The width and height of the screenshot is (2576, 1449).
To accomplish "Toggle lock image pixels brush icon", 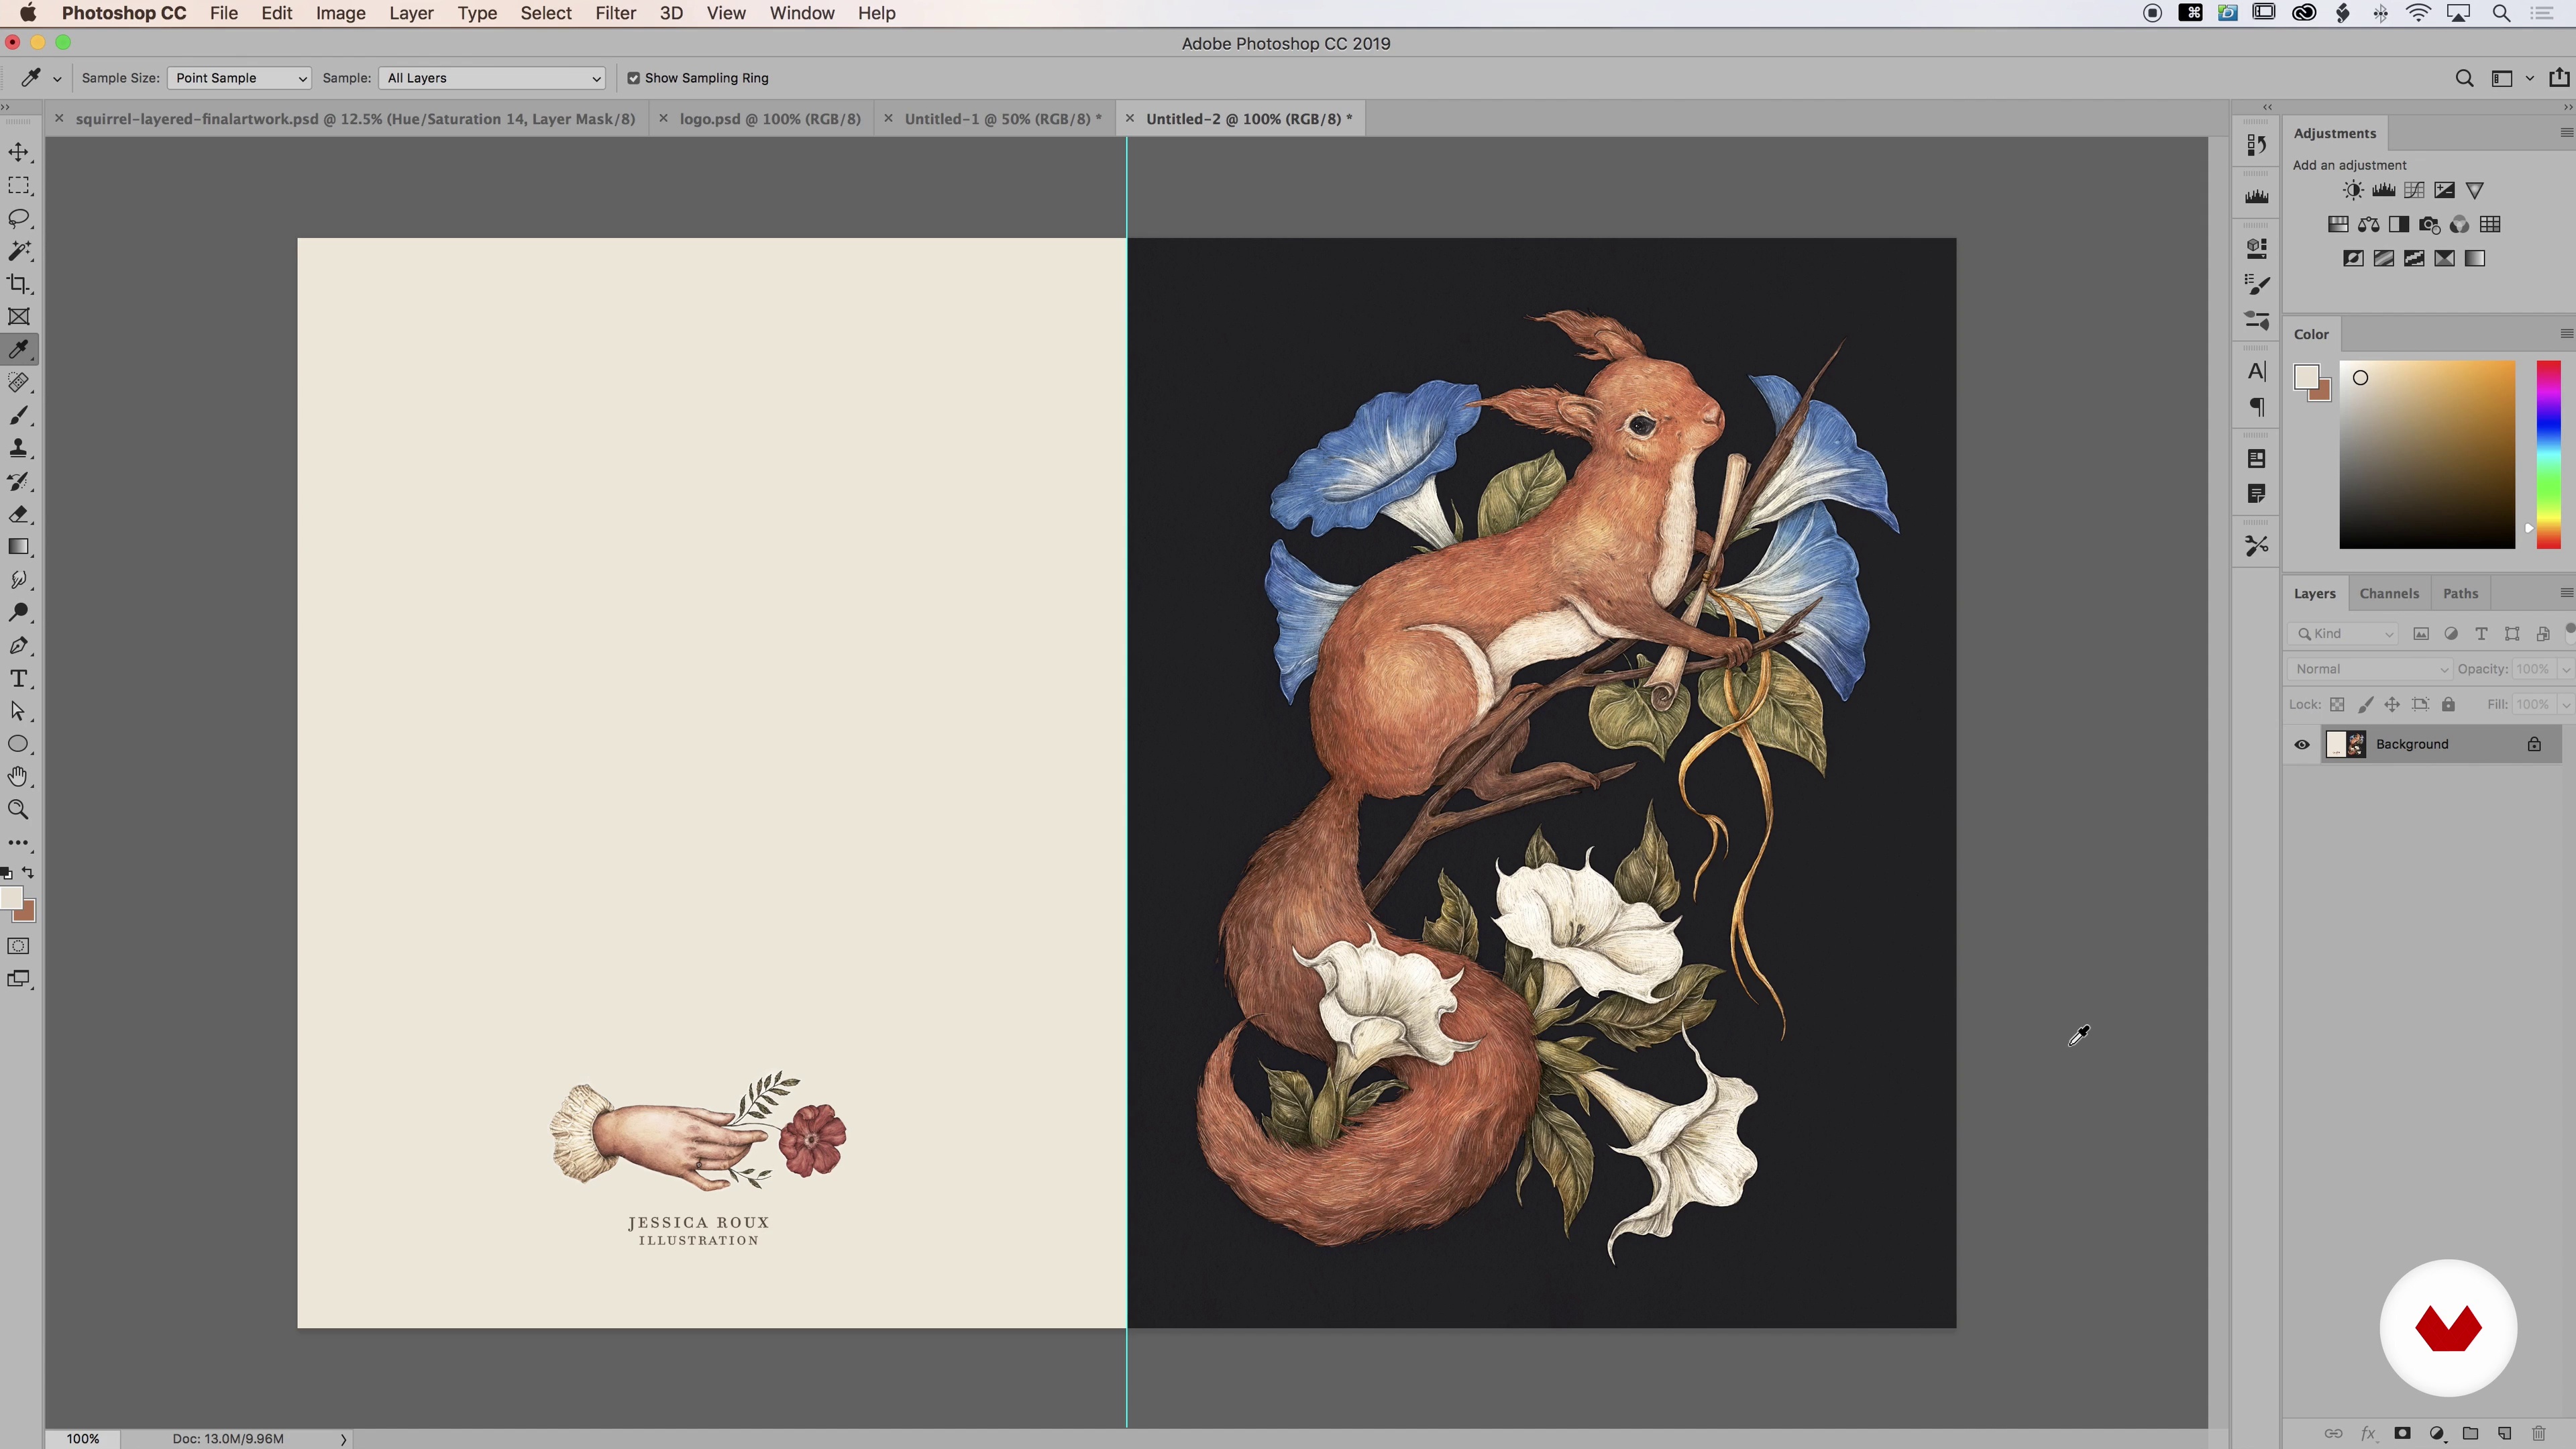I will tap(2365, 704).
